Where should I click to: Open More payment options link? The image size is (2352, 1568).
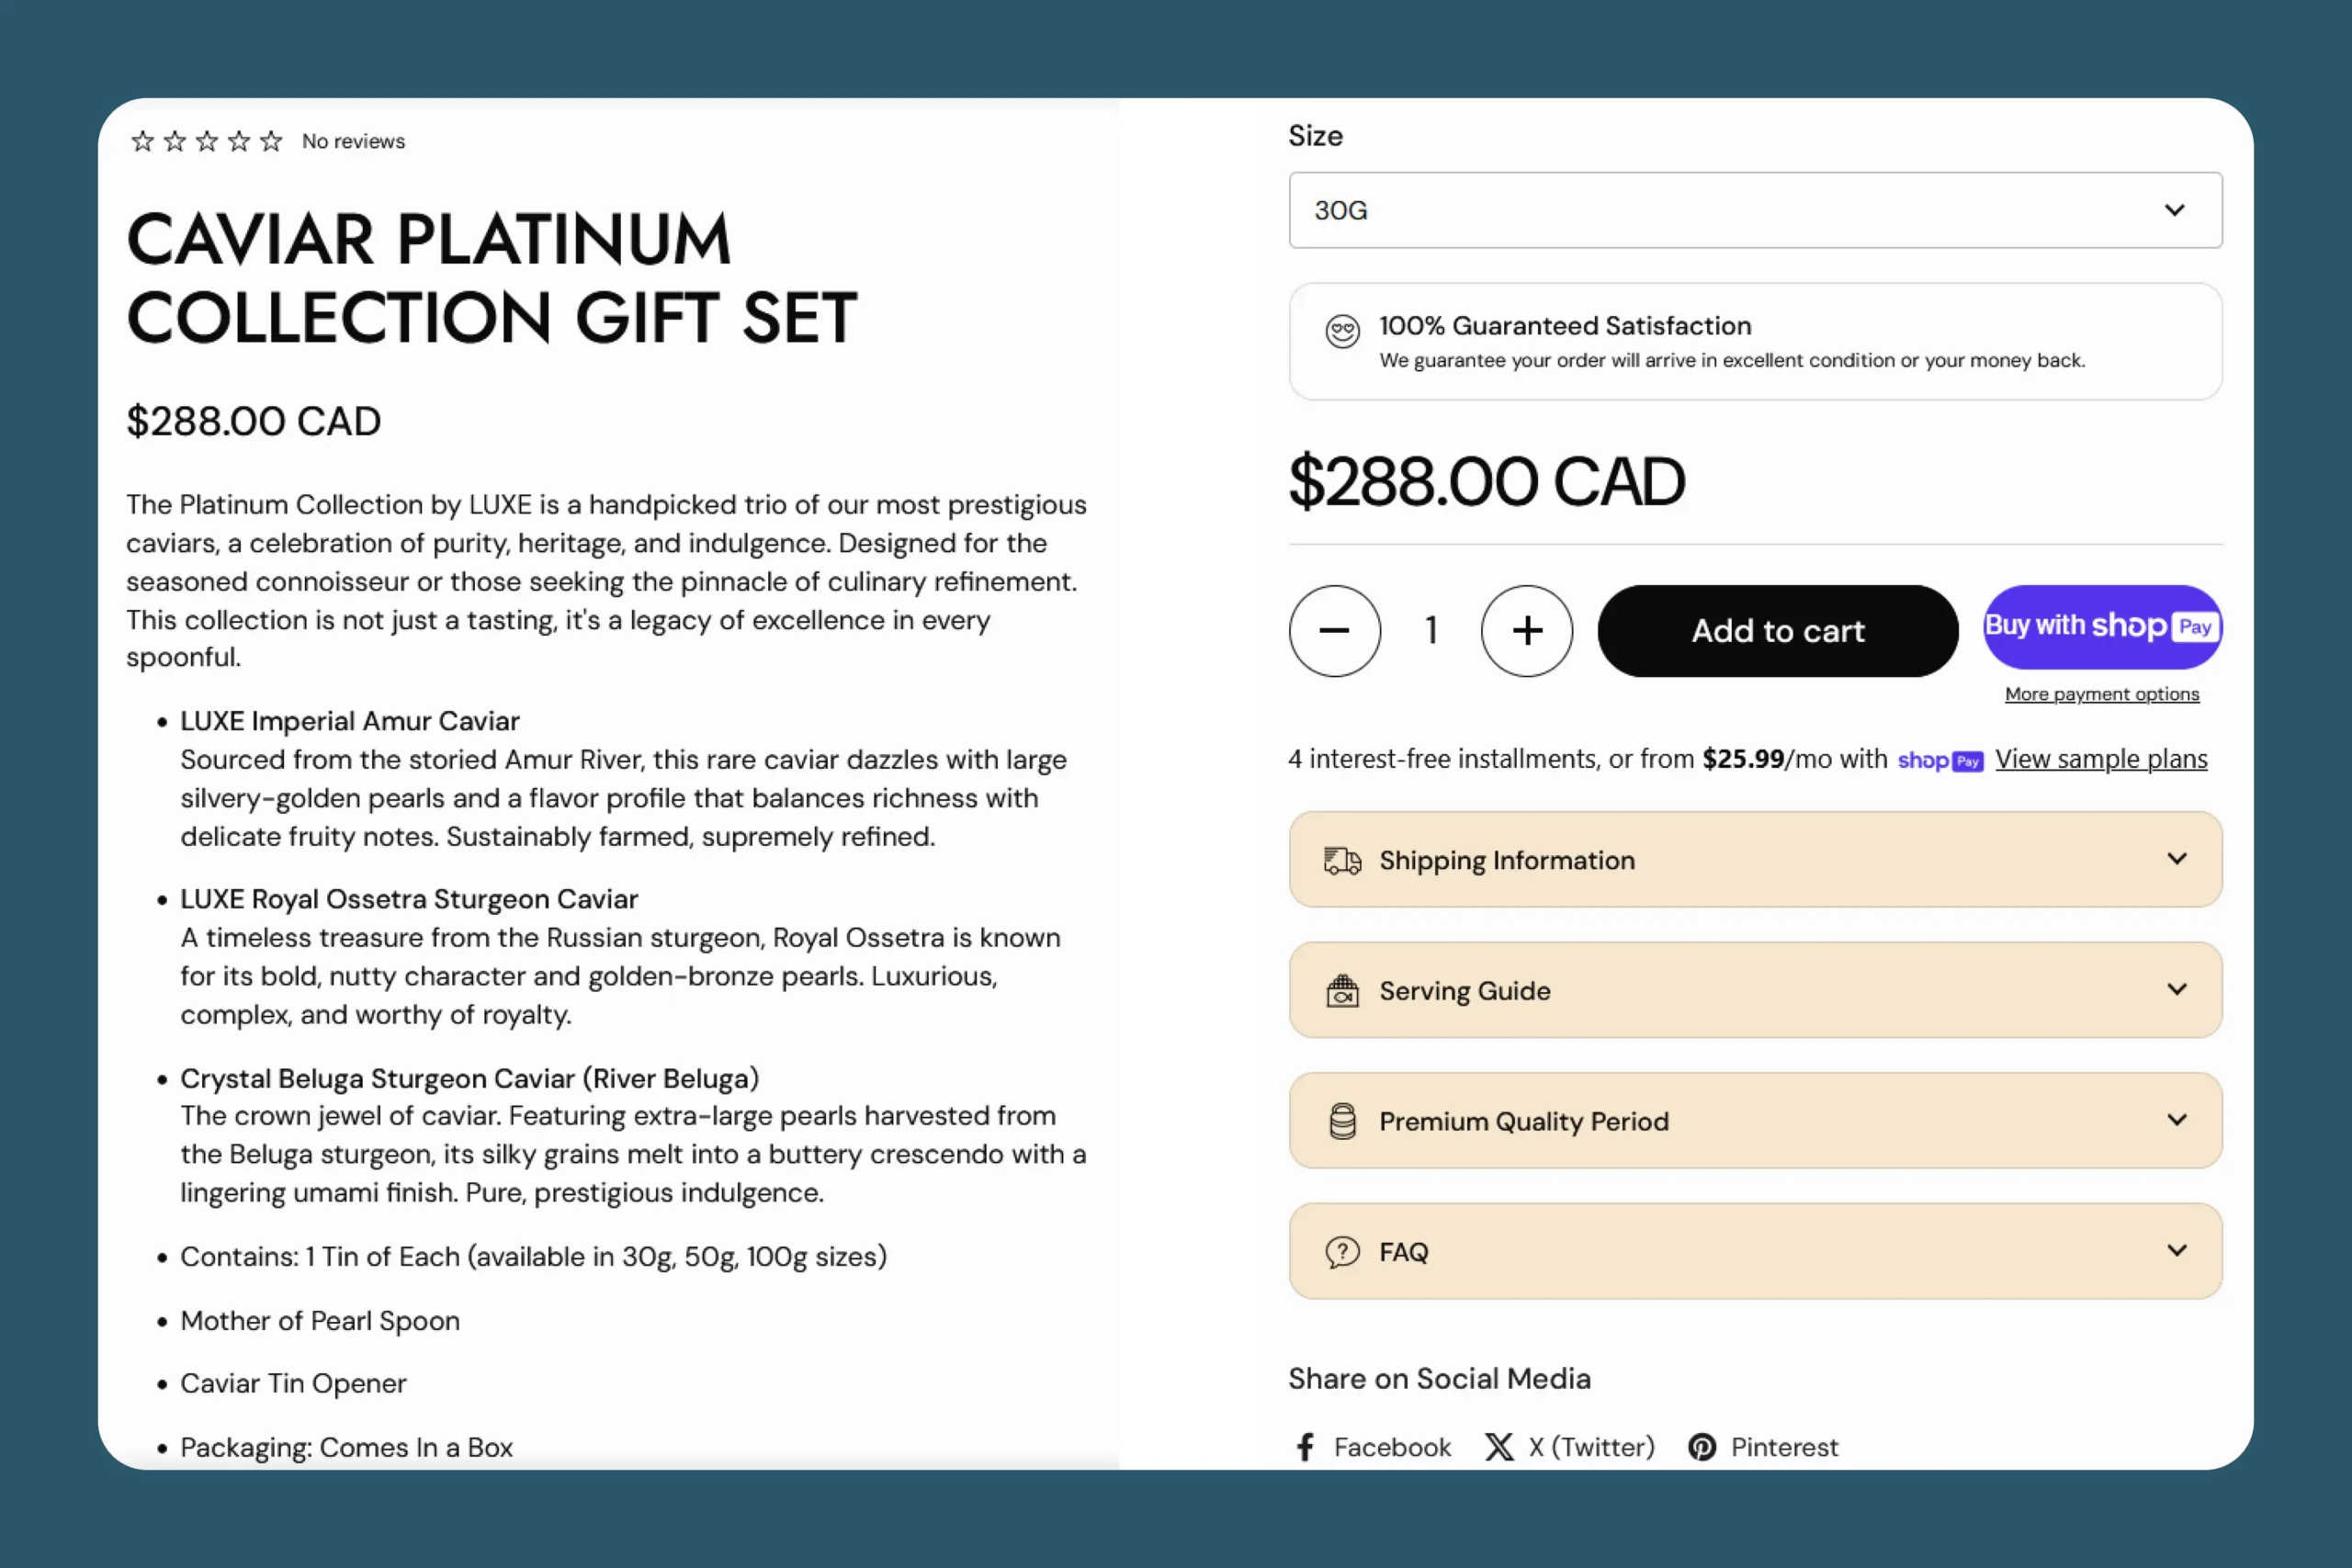(x=2101, y=694)
